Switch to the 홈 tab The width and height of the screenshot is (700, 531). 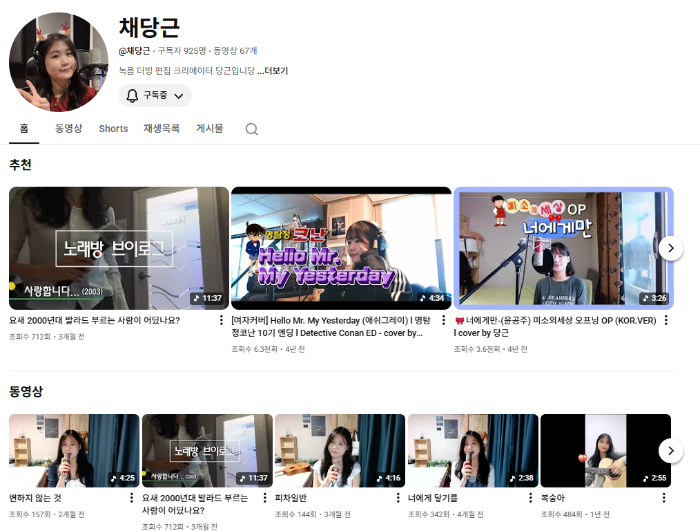(24, 129)
